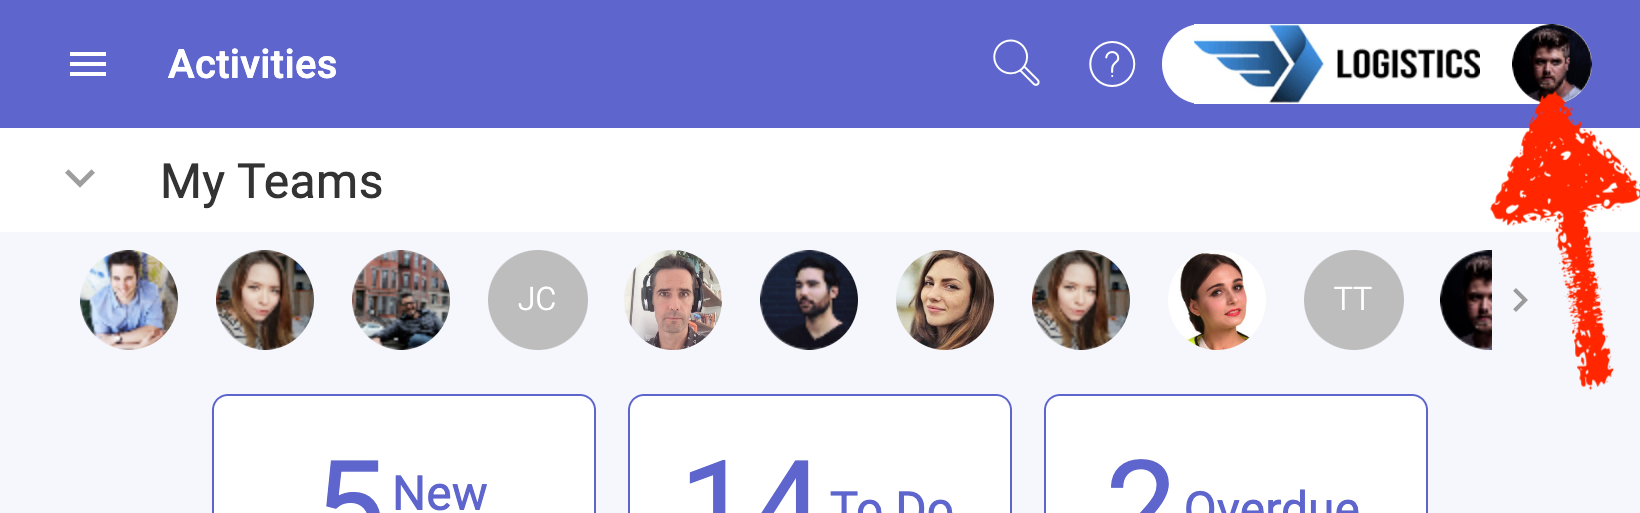Open search with the magnifier icon

pos(1016,63)
